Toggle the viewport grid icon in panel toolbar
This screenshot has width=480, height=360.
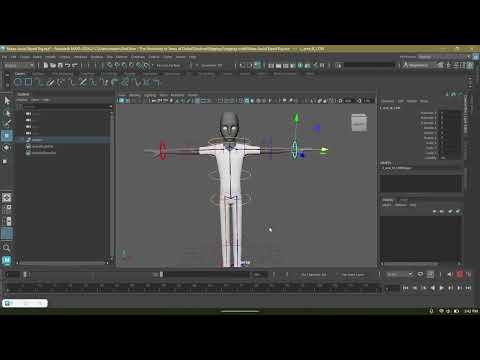[198, 100]
